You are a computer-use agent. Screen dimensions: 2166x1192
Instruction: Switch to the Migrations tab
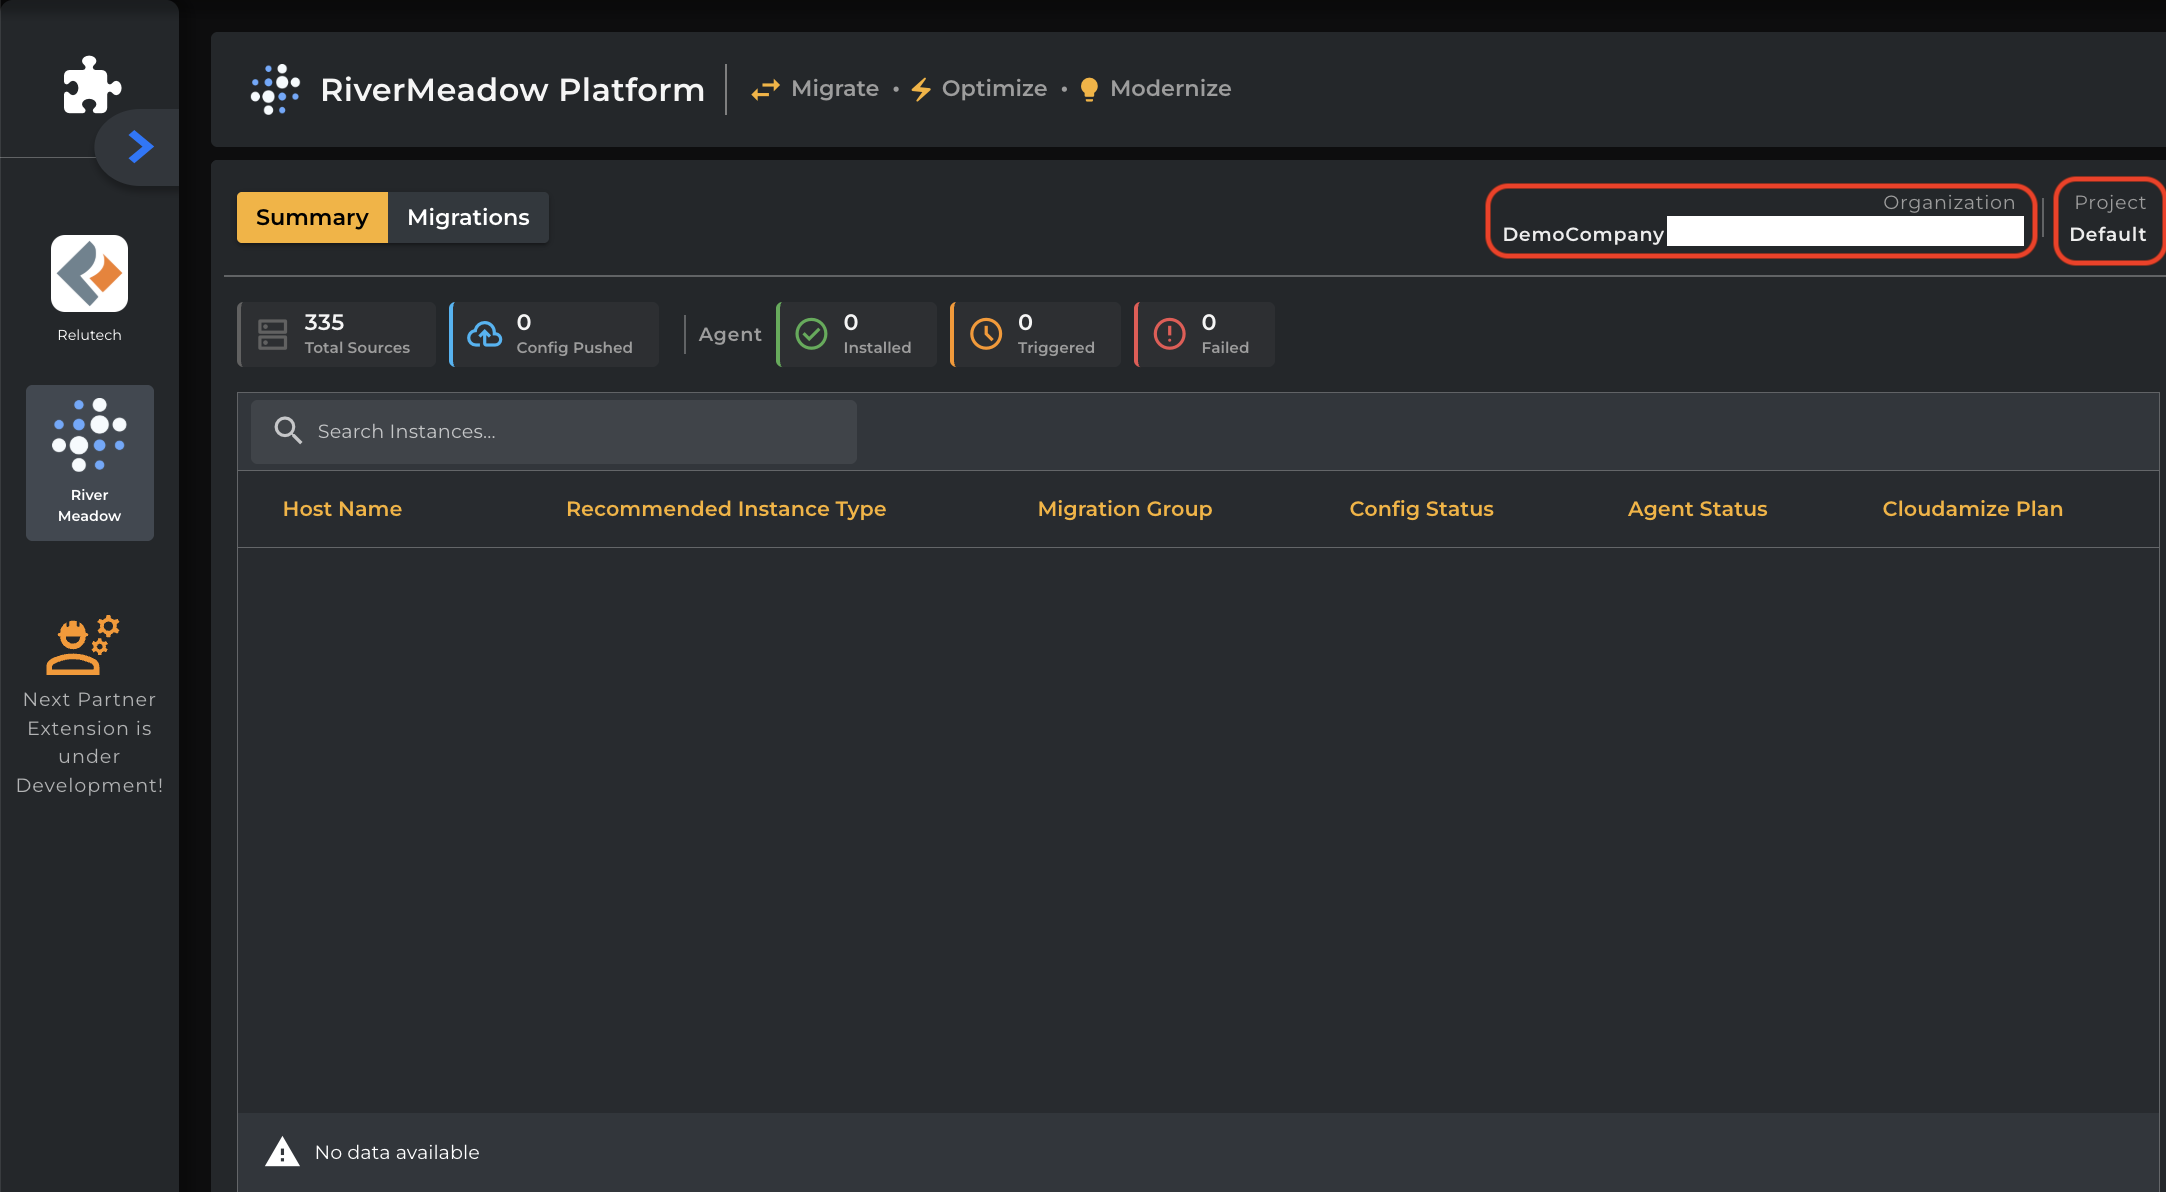pos(468,217)
